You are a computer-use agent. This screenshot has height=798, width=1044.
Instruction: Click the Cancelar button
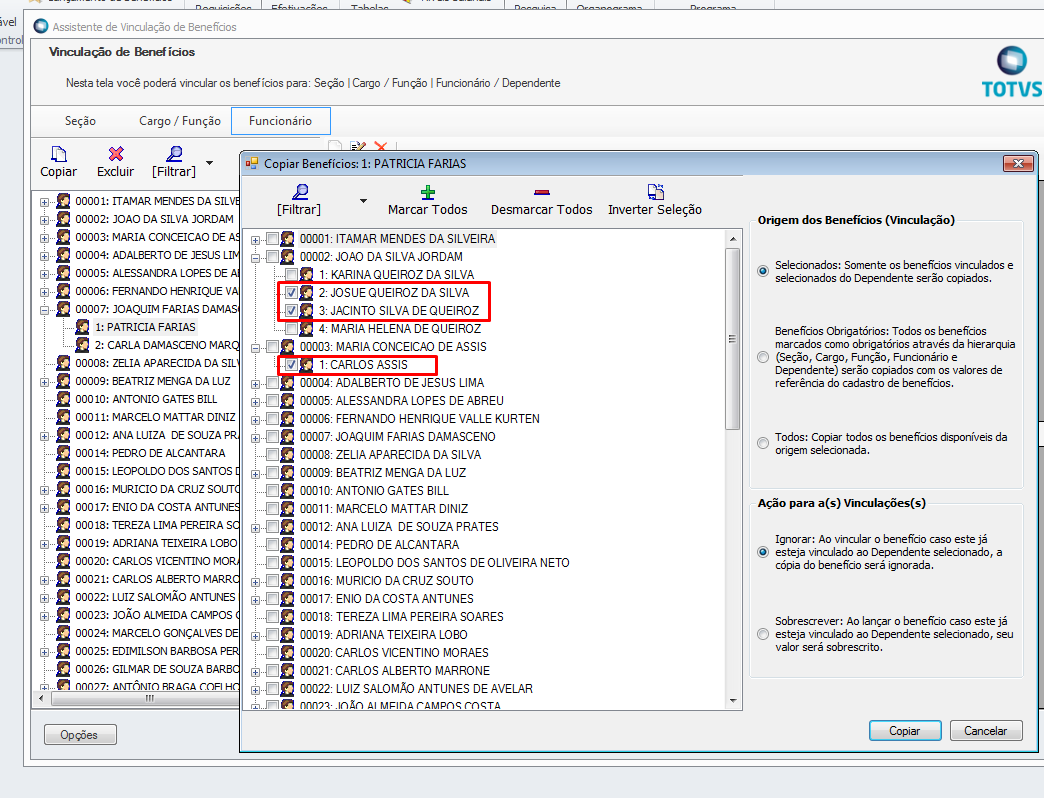(x=985, y=731)
